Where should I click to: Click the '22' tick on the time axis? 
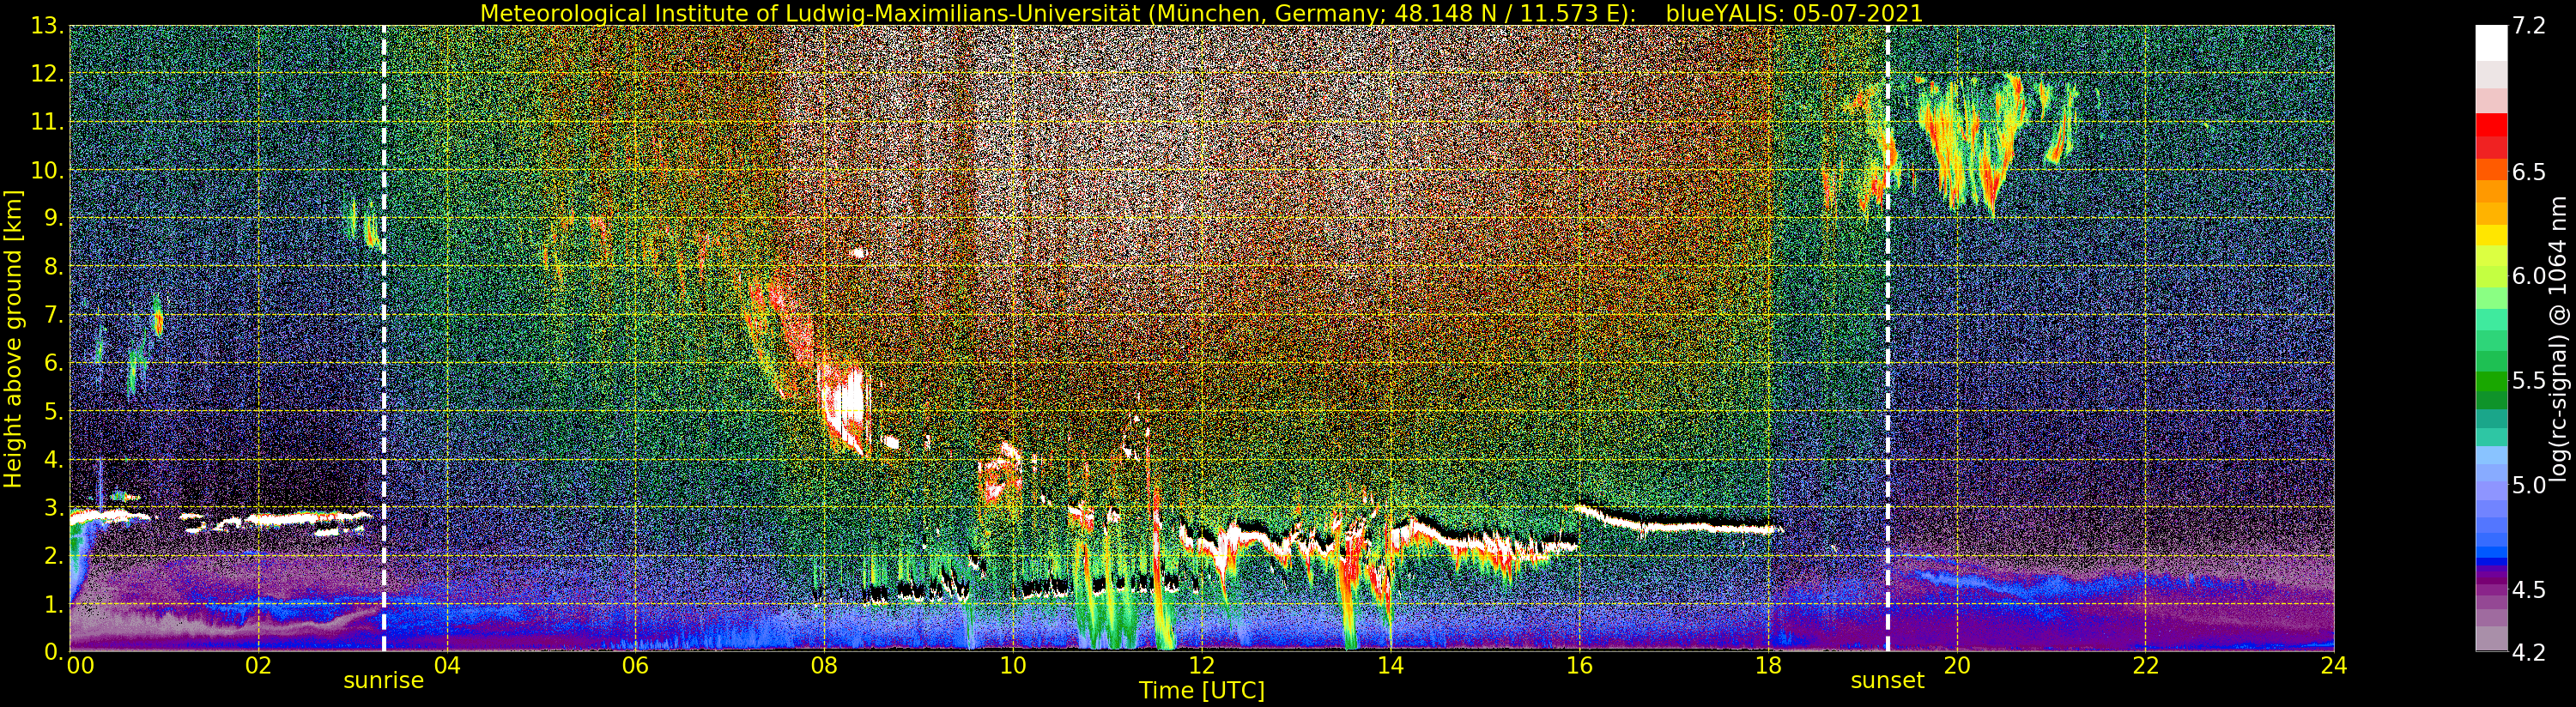[x=2146, y=666]
